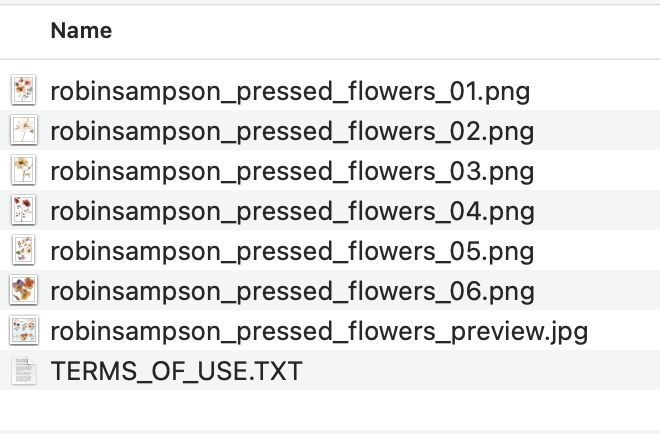Click the pressed_flowers_06.png image icon
This screenshot has height=434, width=660.
pyautogui.click(x=23, y=291)
